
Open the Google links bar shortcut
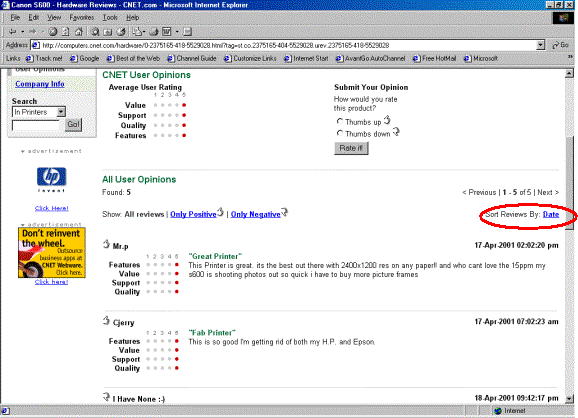(x=85, y=58)
